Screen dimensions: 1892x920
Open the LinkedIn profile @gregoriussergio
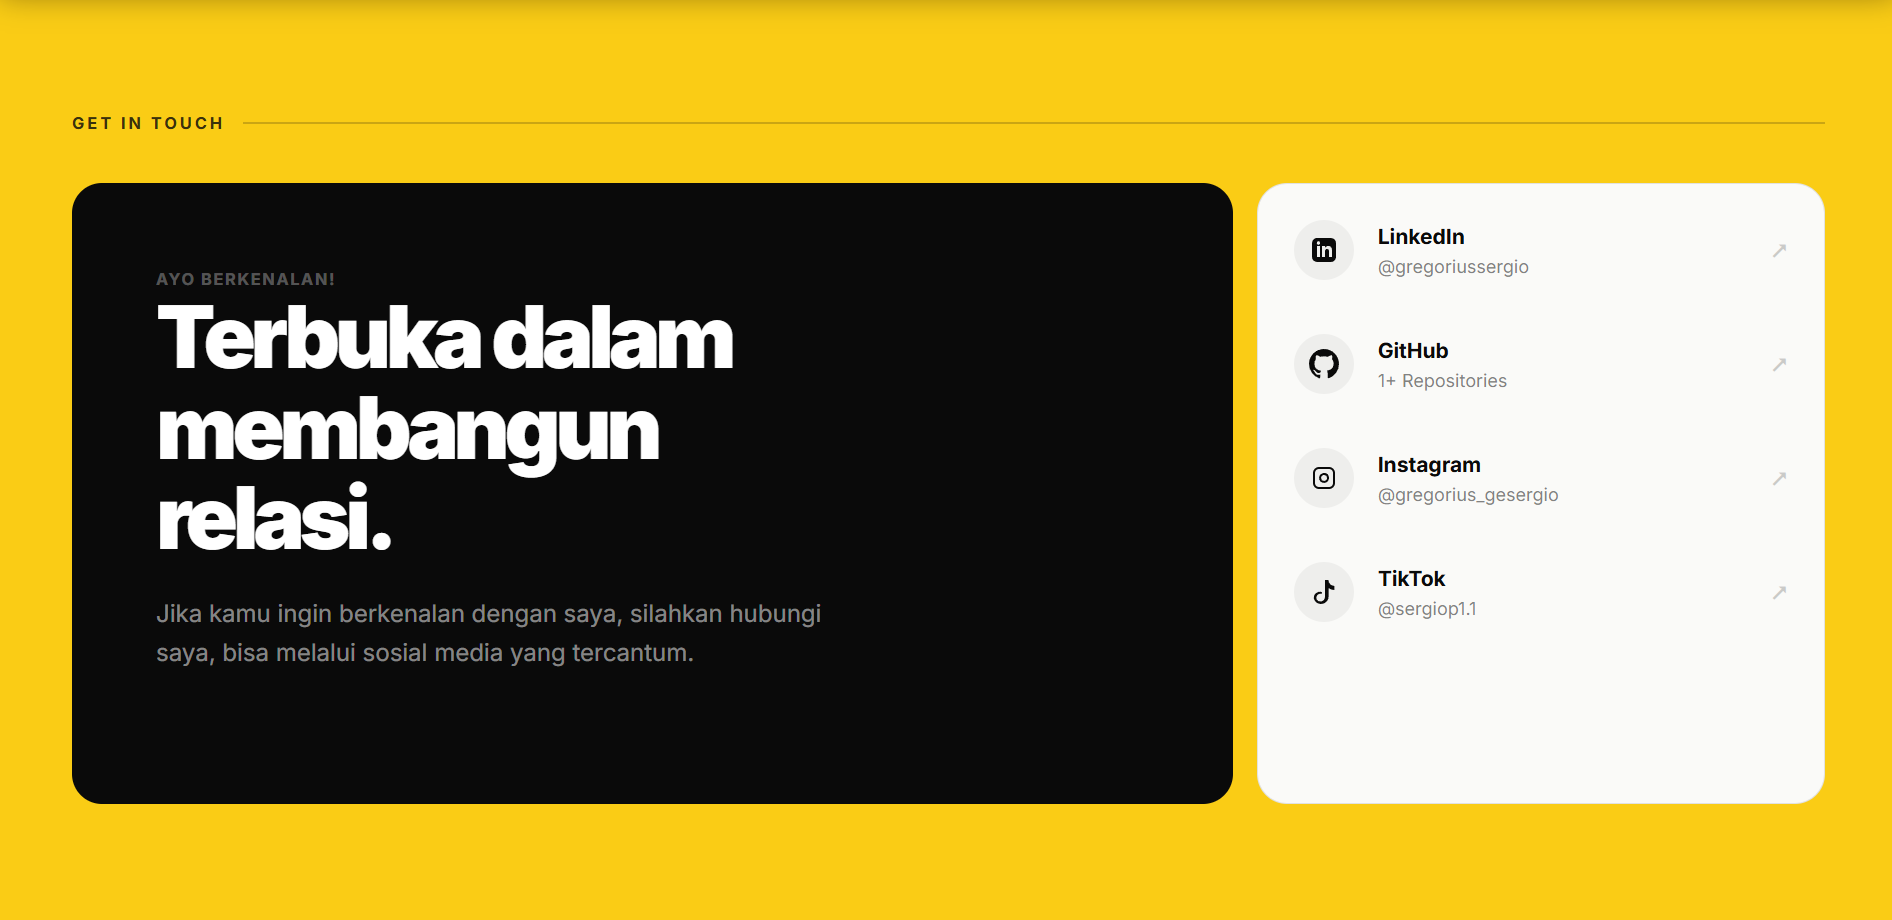pyautogui.click(x=1453, y=266)
